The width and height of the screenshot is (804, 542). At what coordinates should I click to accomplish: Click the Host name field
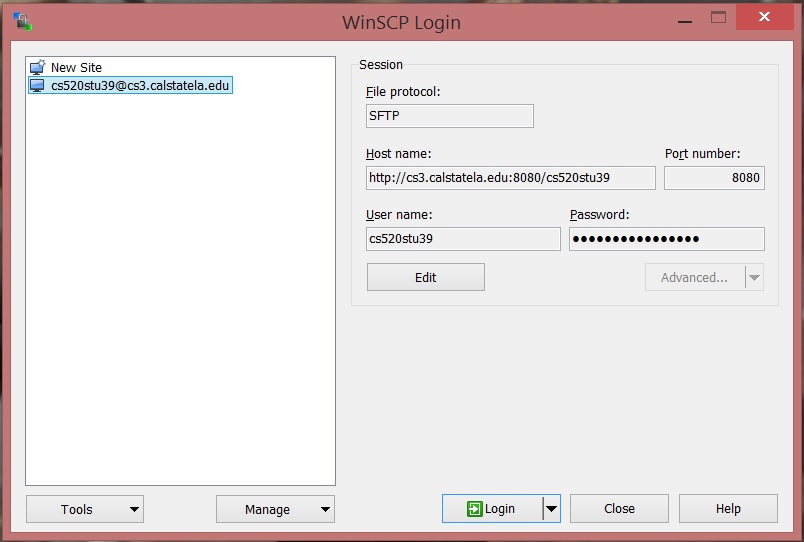510,178
